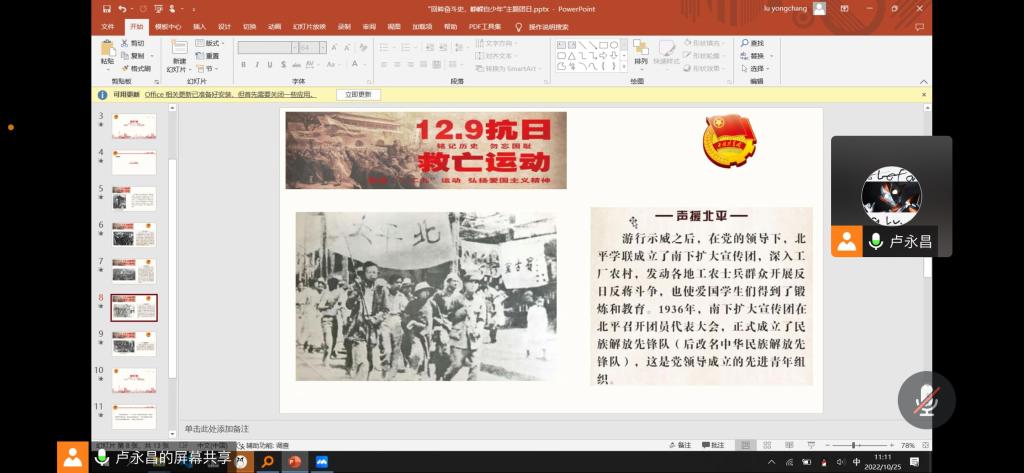Switch to the Transitions (切换) tab

(249, 27)
